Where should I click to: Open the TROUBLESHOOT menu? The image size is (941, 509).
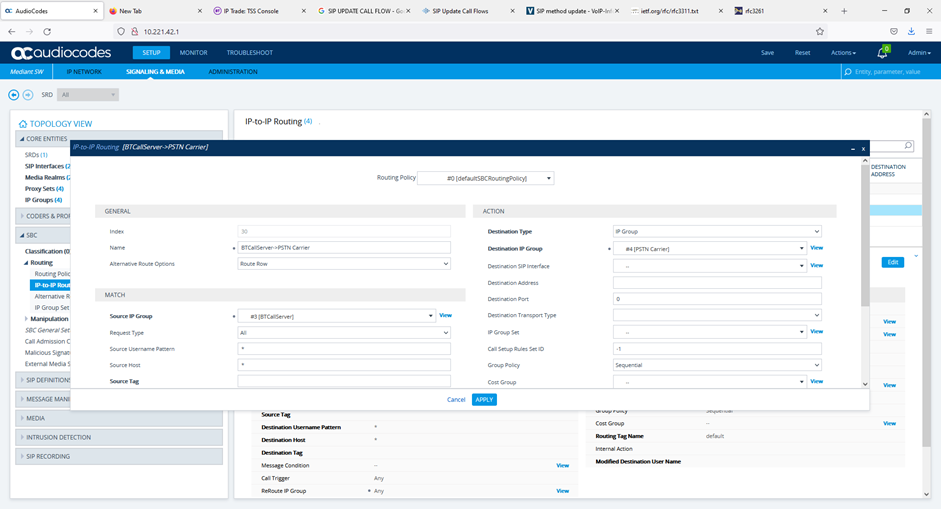[250, 53]
